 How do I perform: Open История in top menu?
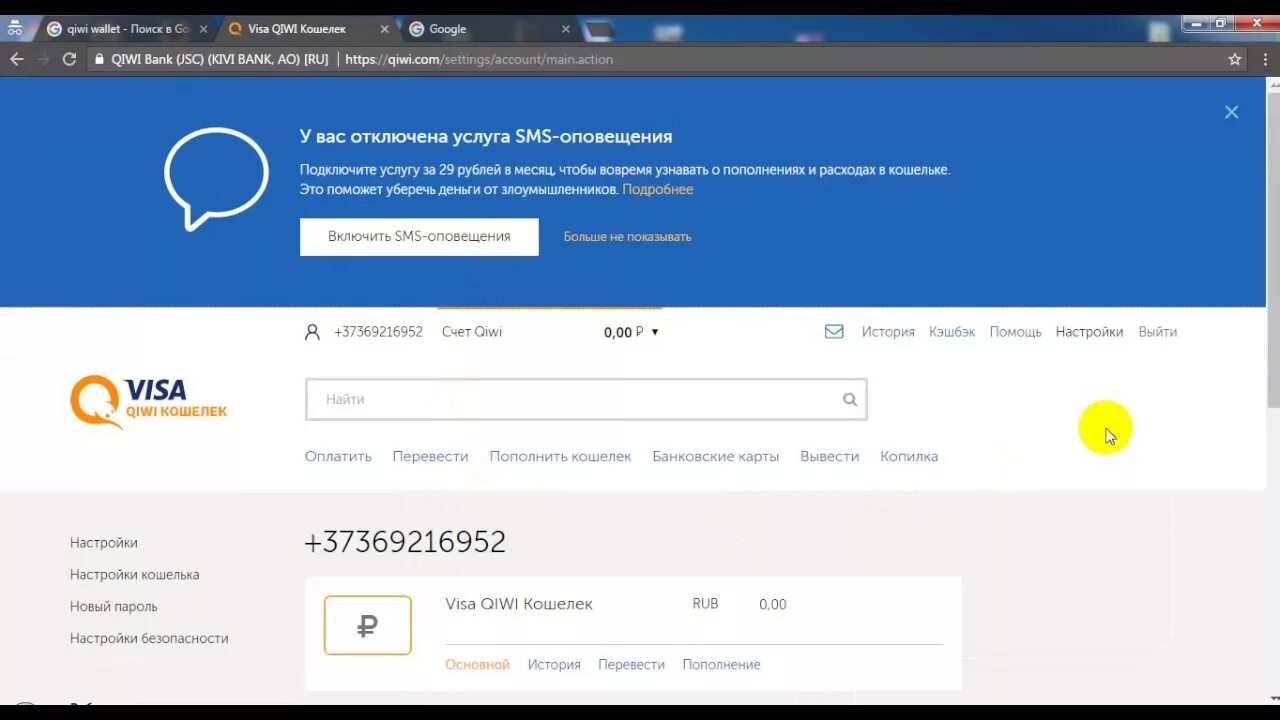tap(888, 332)
